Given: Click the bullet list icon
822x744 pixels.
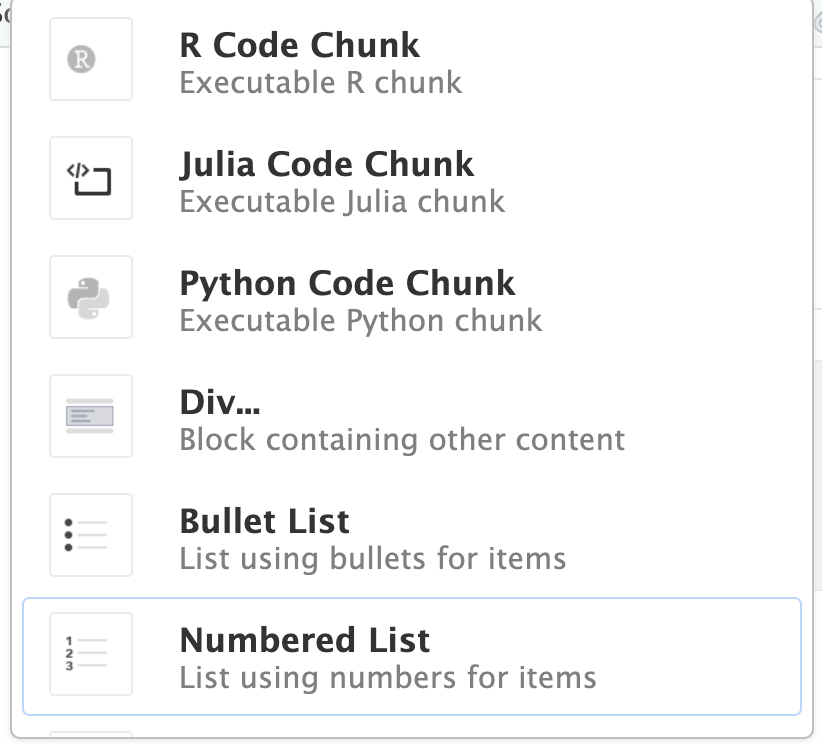Looking at the screenshot, I should point(91,535).
